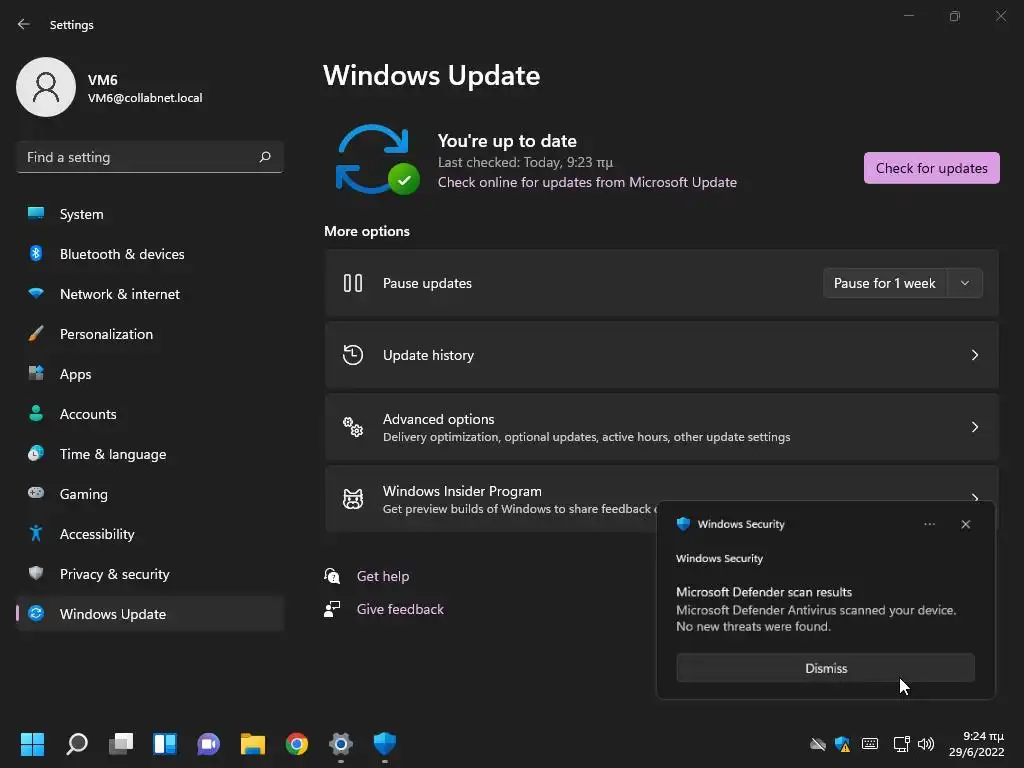Click the Pause updates pause icon
This screenshot has height=768, width=1024.
[353, 283]
